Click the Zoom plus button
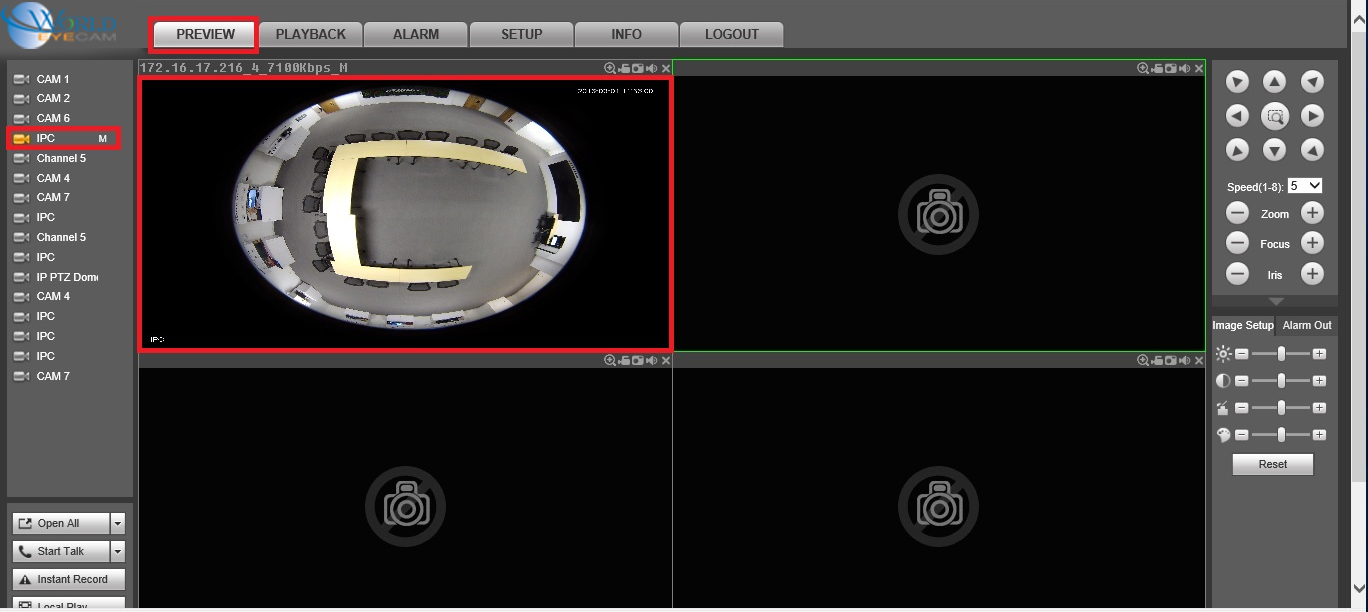Image resolution: width=1368 pixels, height=612 pixels. click(x=1312, y=213)
